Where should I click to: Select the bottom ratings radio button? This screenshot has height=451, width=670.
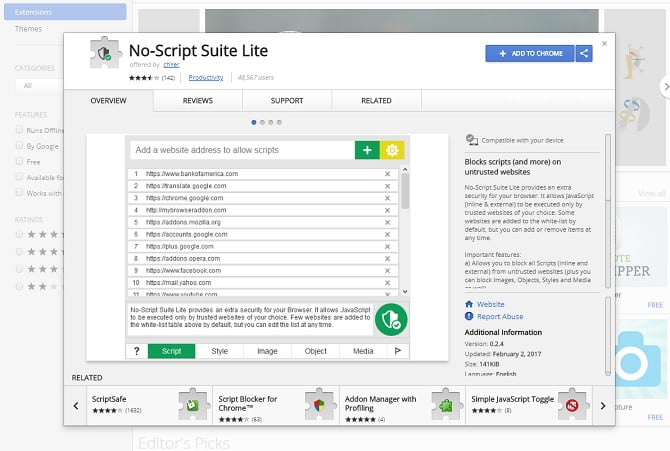[x=19, y=286]
